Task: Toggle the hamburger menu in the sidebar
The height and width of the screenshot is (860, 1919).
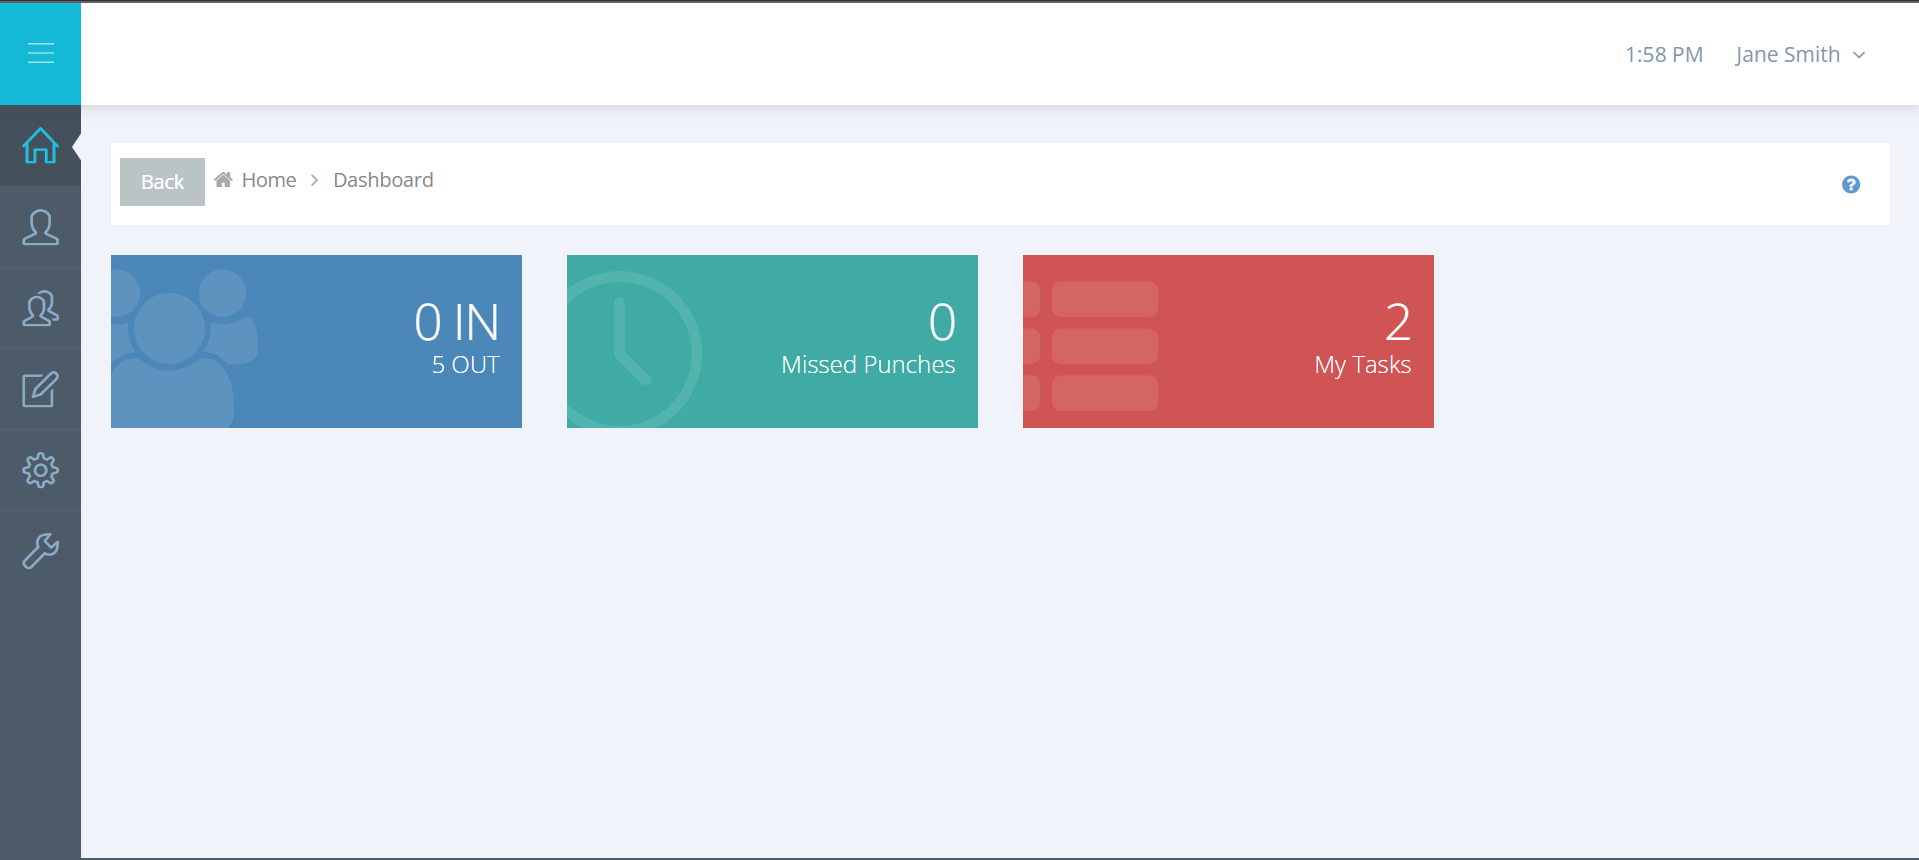Action: point(40,53)
